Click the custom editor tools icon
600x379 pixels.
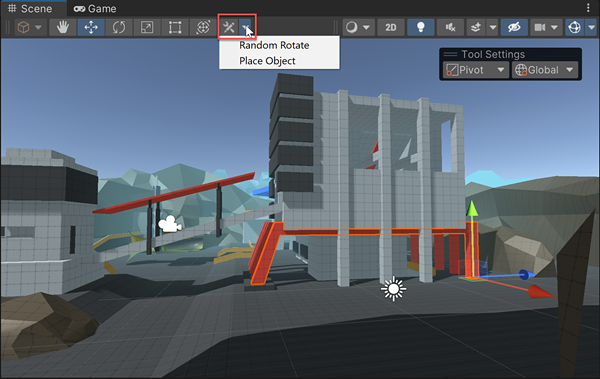(x=229, y=27)
